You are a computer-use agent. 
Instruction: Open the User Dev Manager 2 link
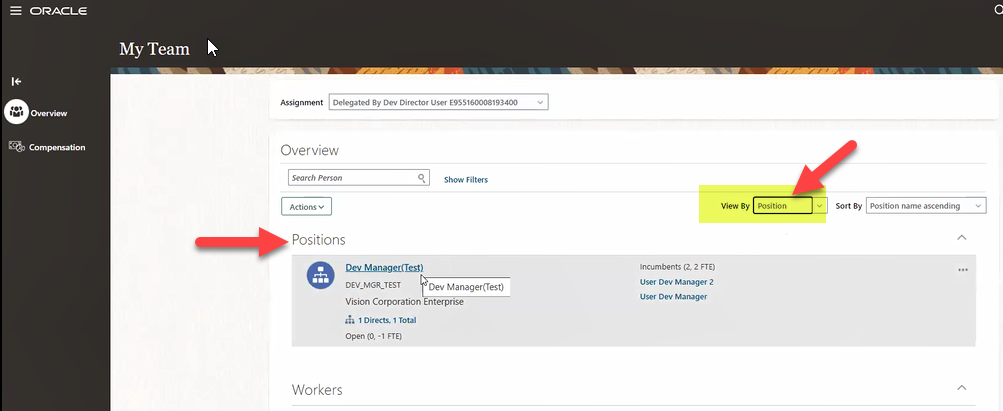point(676,282)
